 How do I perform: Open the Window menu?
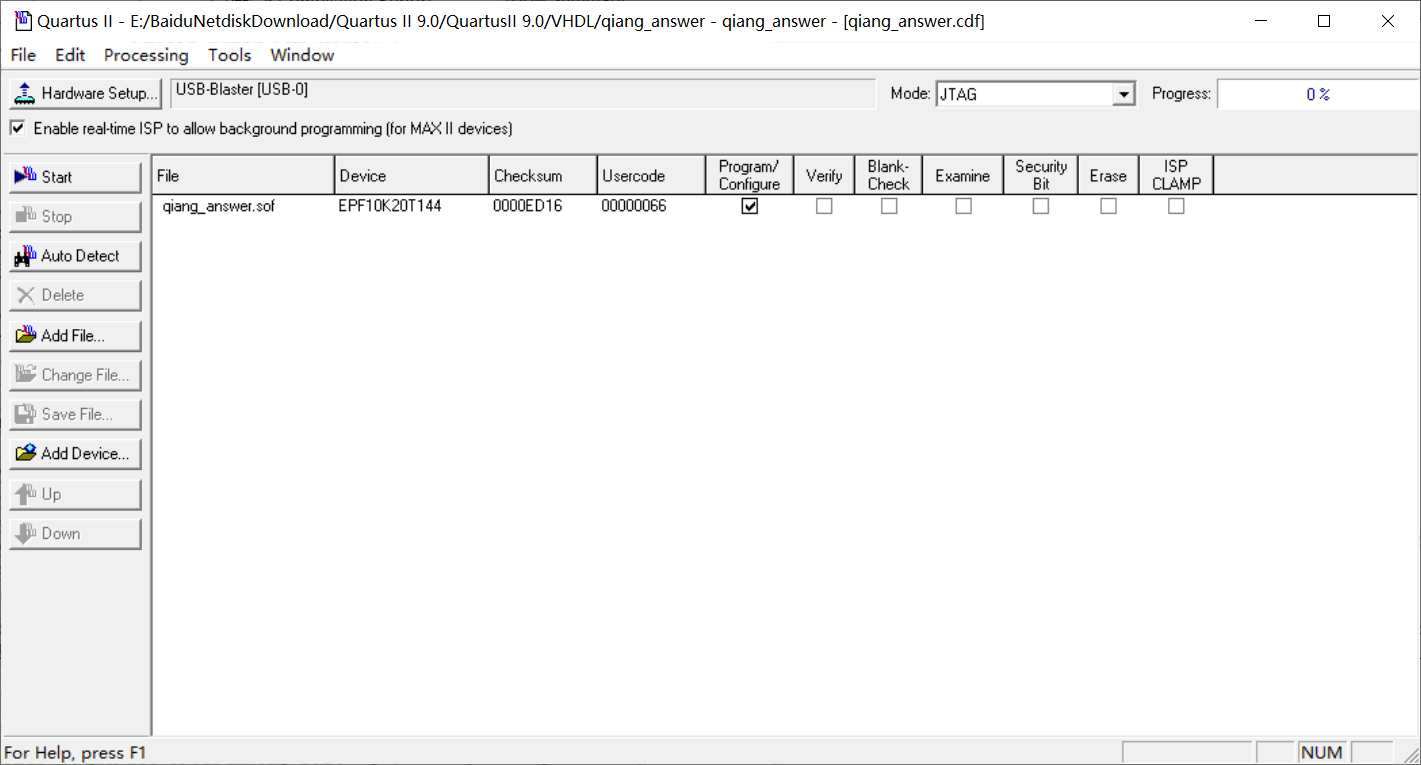click(x=302, y=55)
